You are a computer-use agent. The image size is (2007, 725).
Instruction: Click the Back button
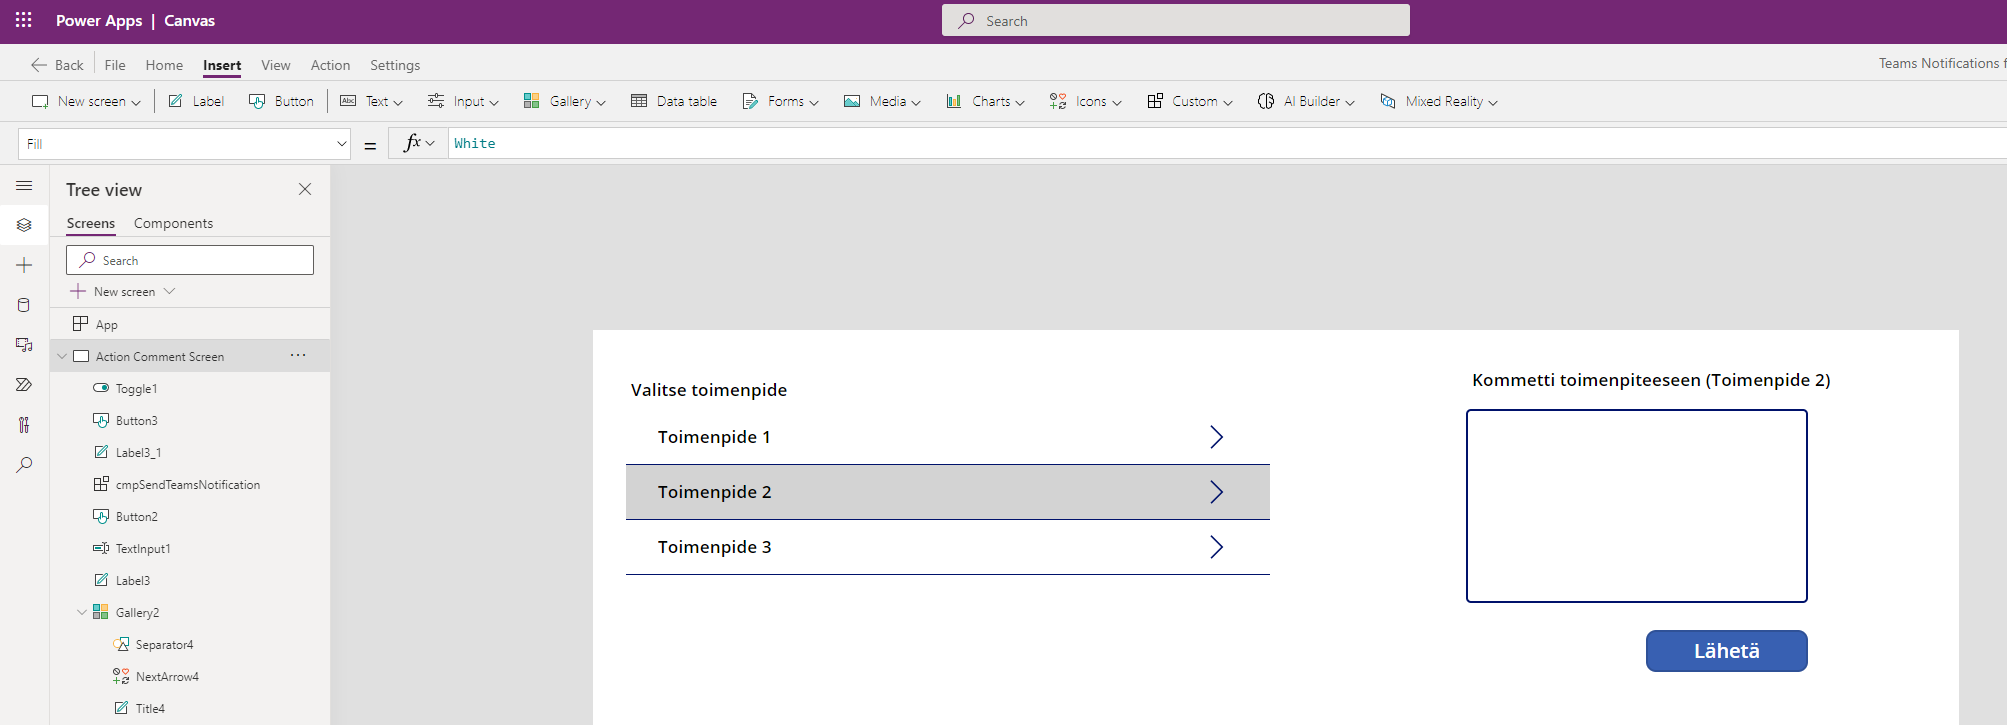57,65
